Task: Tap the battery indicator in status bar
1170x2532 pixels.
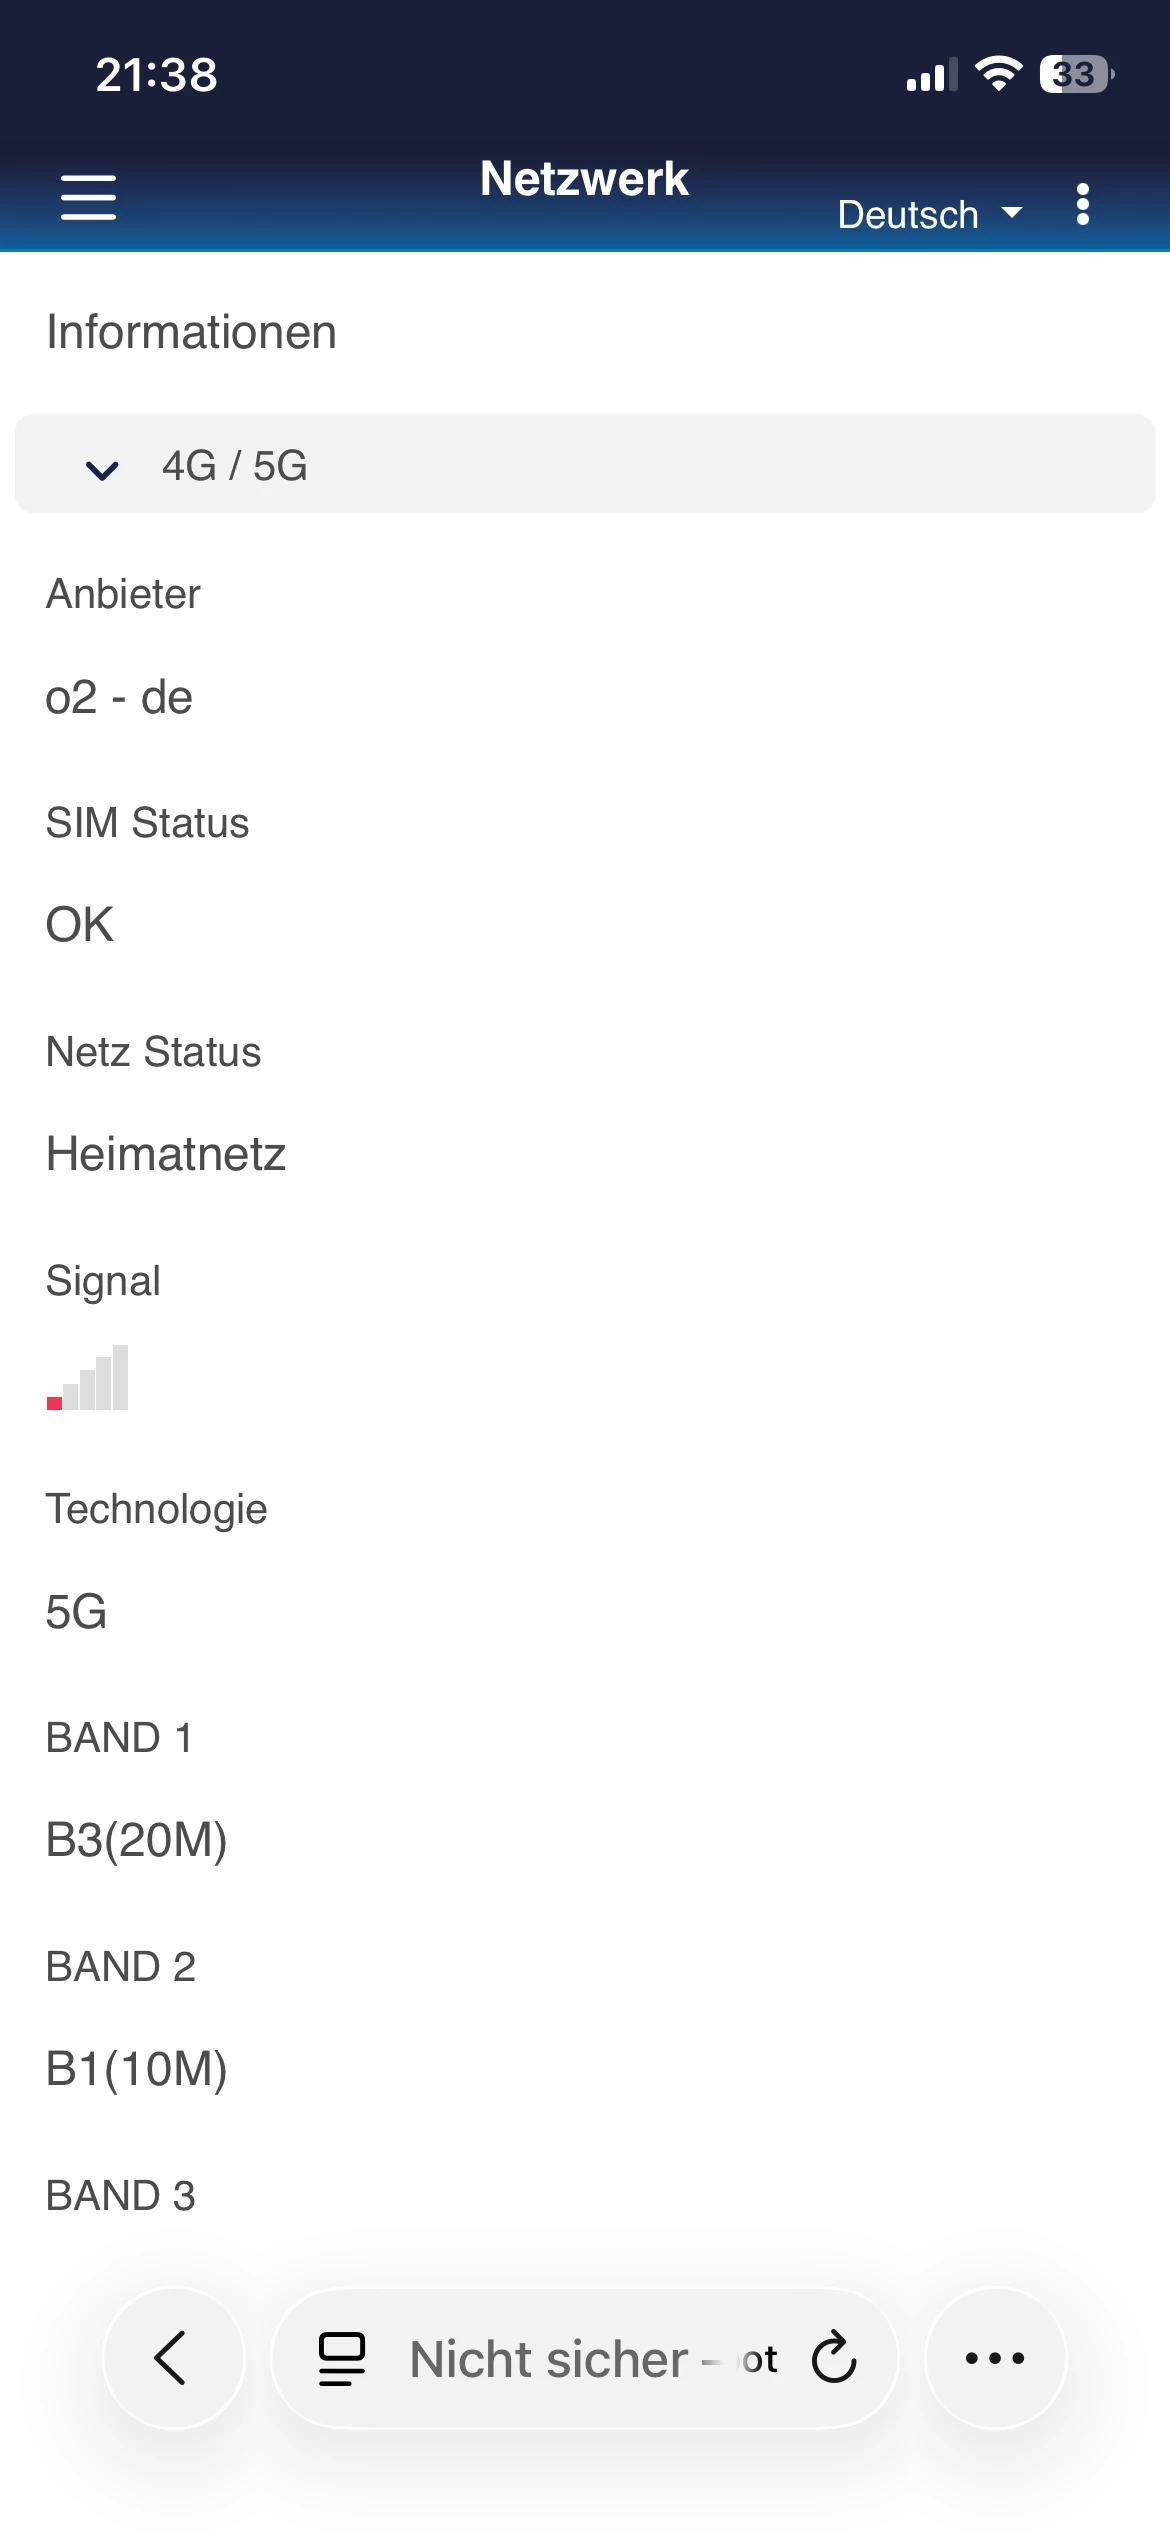Action: (1076, 74)
